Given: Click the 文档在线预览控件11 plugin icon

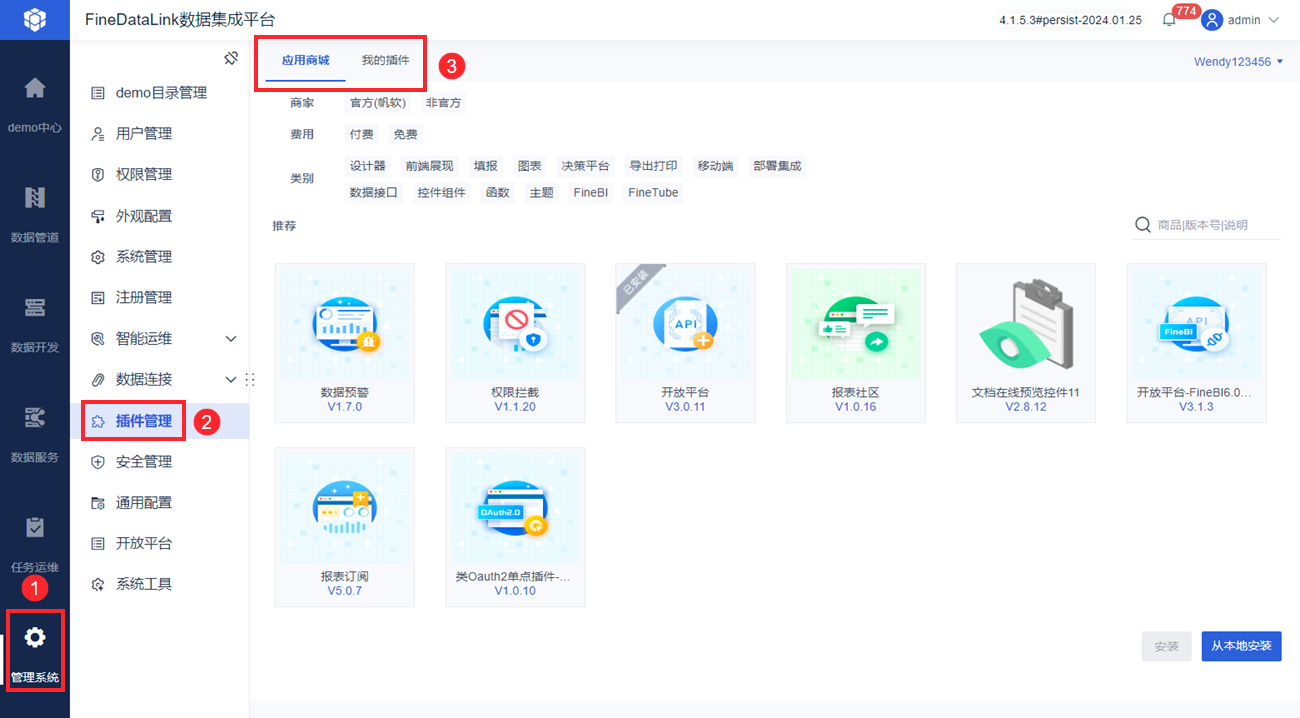Looking at the screenshot, I should (x=1026, y=323).
